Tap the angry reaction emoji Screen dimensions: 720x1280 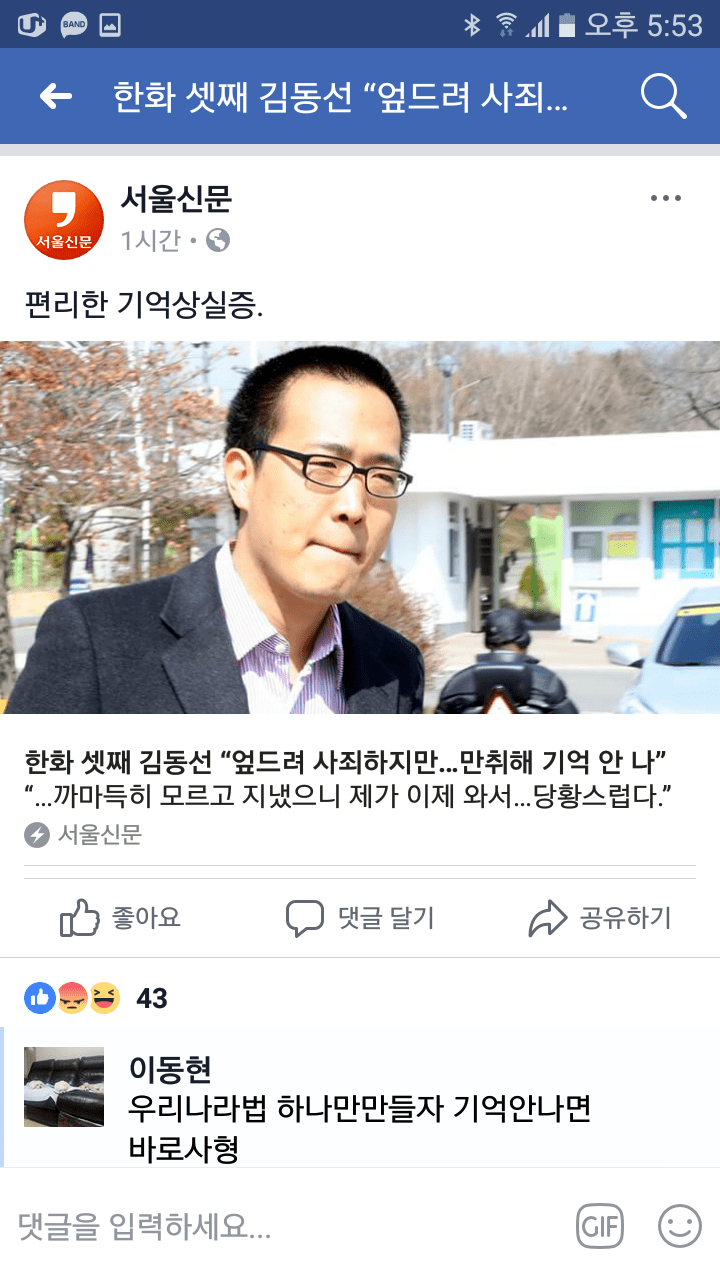click(72, 998)
